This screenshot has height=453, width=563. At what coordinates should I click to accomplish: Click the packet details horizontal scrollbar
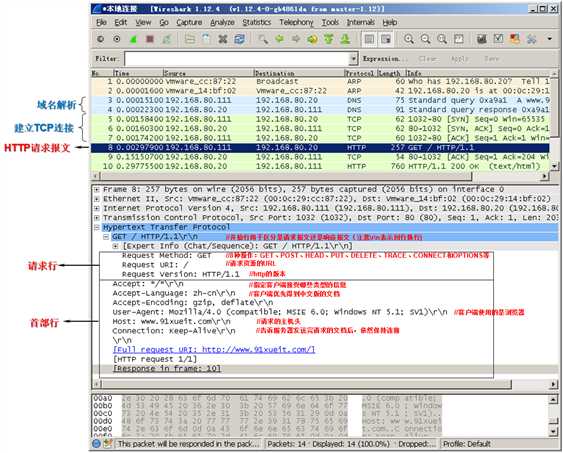point(307,384)
